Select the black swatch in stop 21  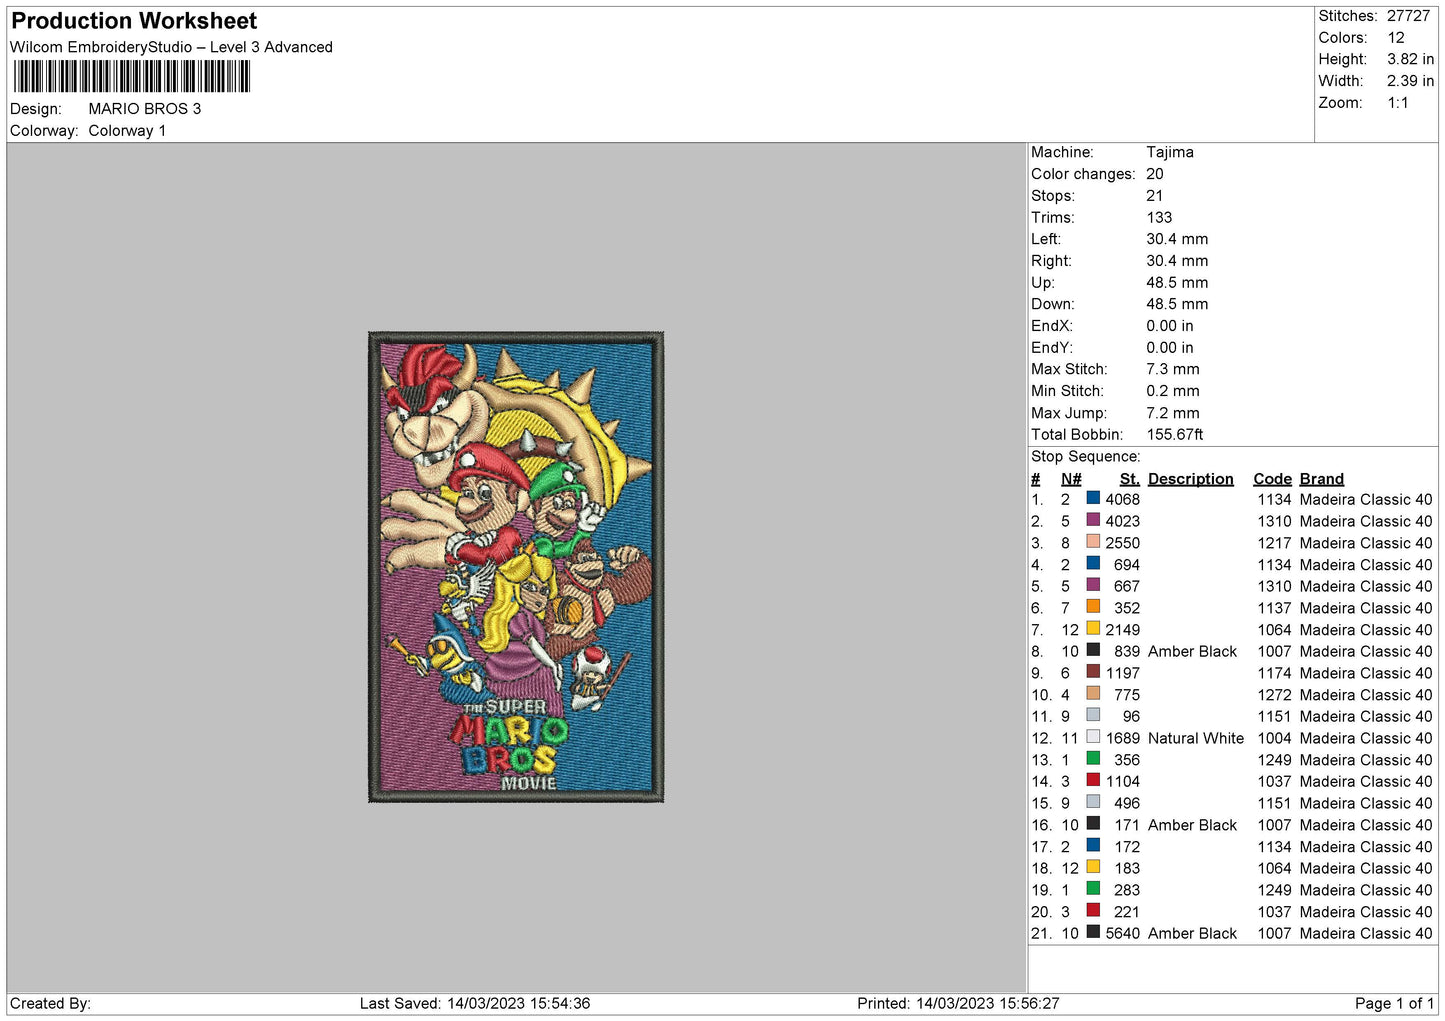click(1093, 932)
